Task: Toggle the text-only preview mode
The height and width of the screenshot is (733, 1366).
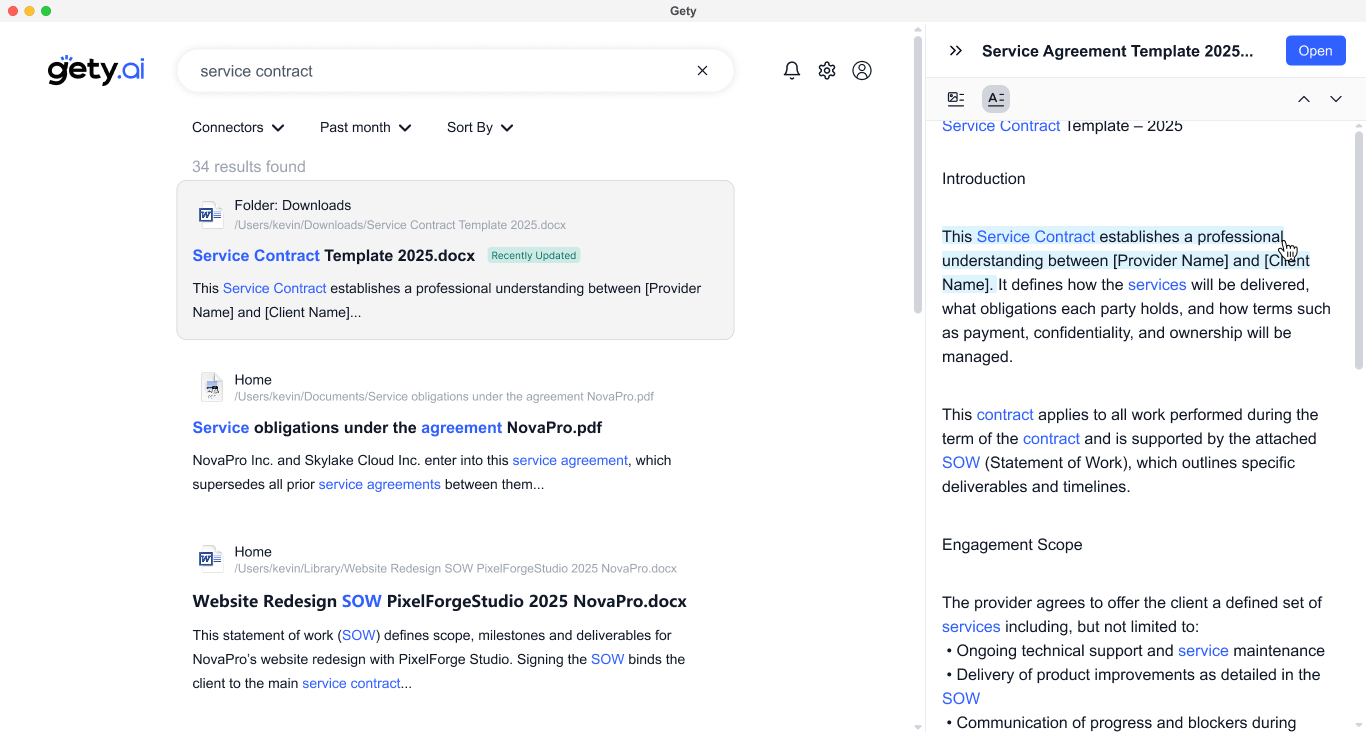Action: pos(995,99)
